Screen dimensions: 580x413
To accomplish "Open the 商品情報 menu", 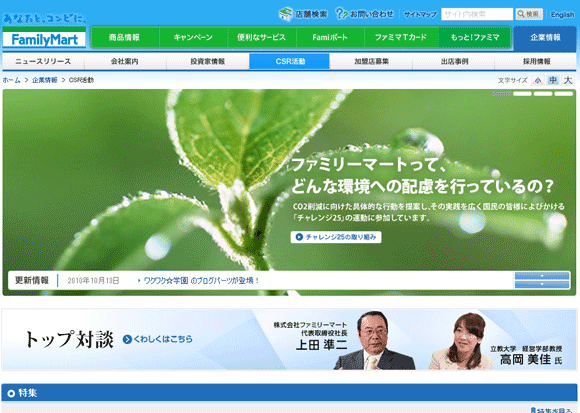I will (x=125, y=37).
